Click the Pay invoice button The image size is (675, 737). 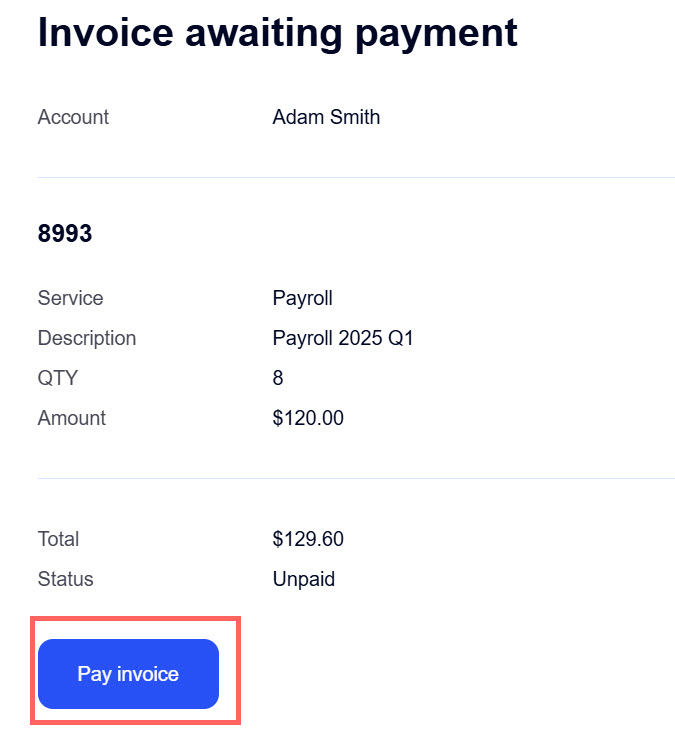click(x=128, y=674)
